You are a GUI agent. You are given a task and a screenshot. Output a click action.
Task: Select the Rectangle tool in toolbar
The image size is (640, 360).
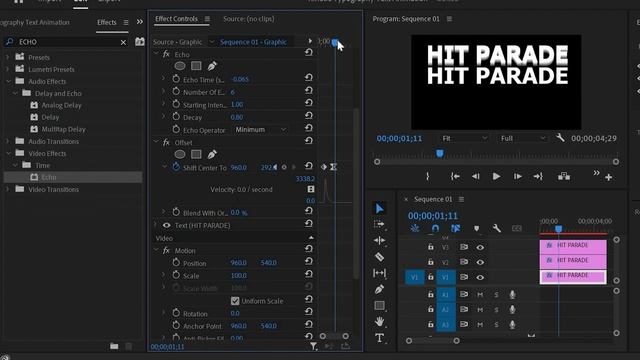[379, 305]
